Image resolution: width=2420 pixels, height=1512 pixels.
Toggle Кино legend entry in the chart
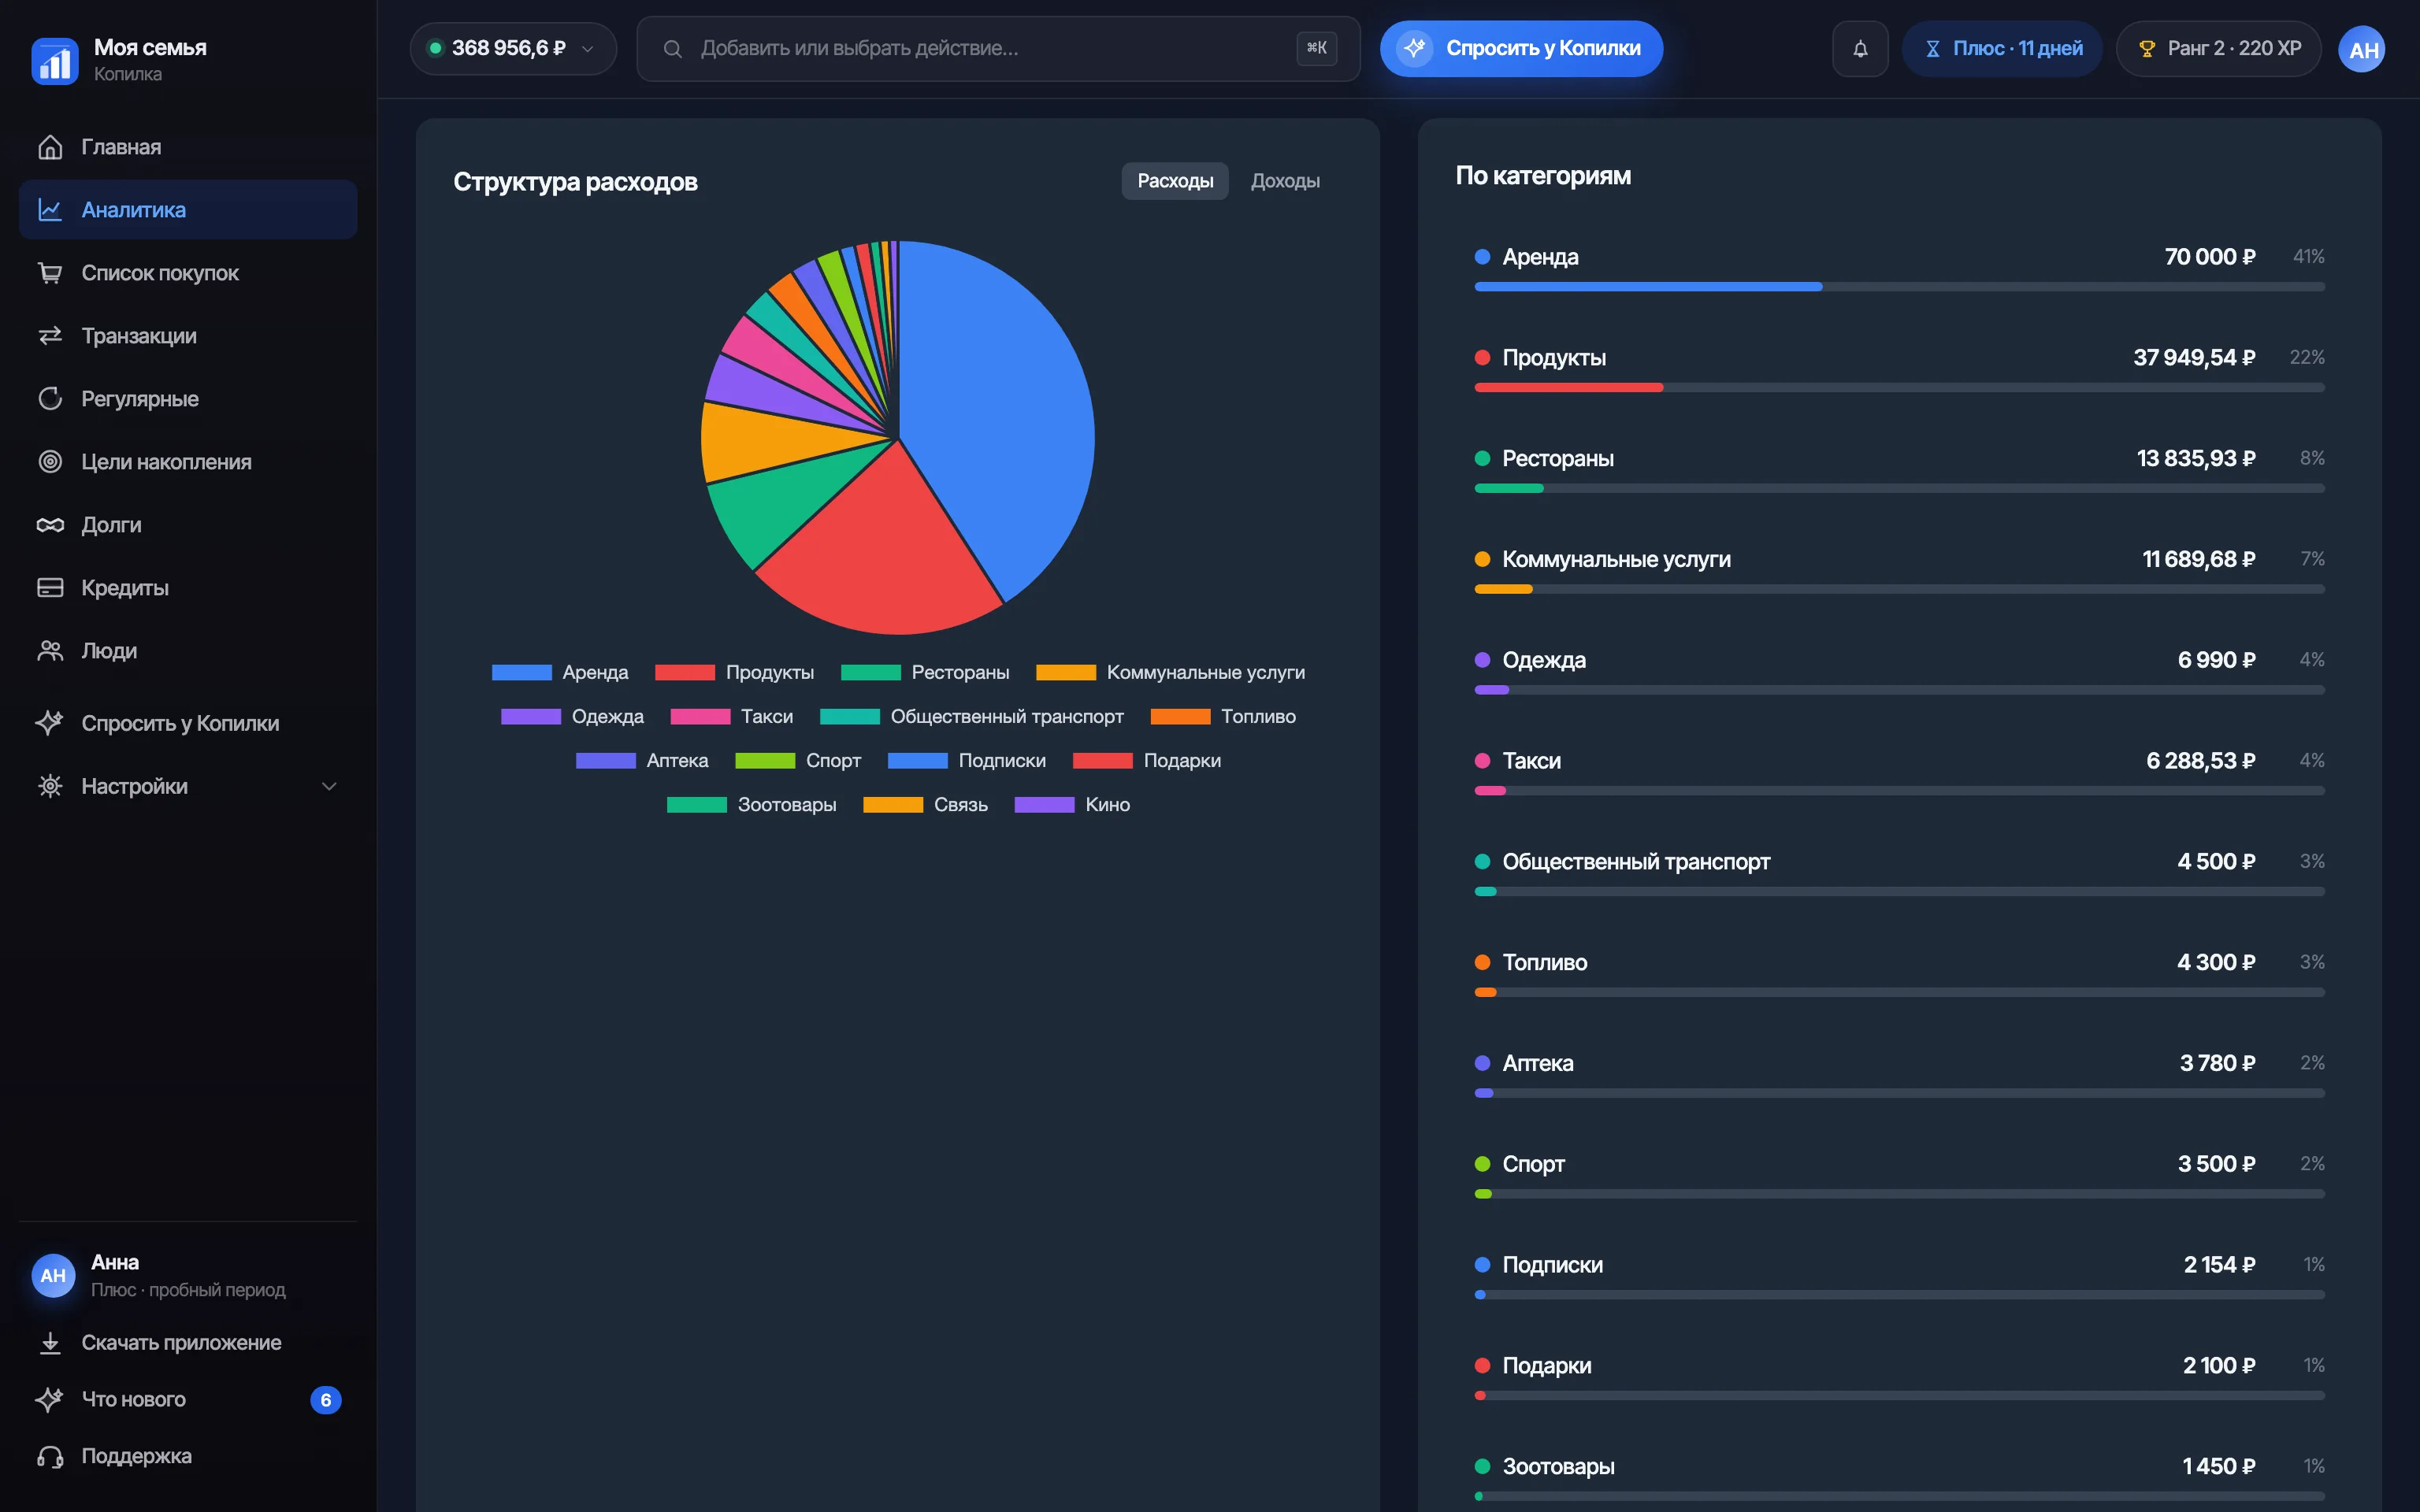point(1072,804)
